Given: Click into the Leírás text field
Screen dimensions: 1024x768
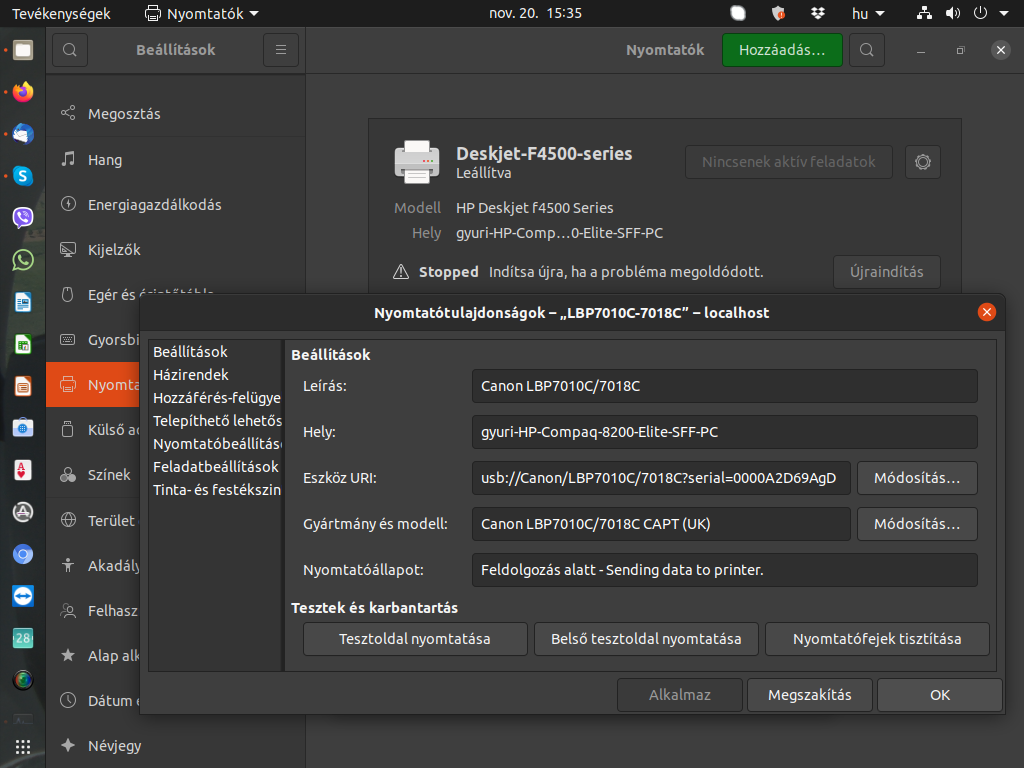Looking at the screenshot, I should pyautogui.click(x=724, y=386).
